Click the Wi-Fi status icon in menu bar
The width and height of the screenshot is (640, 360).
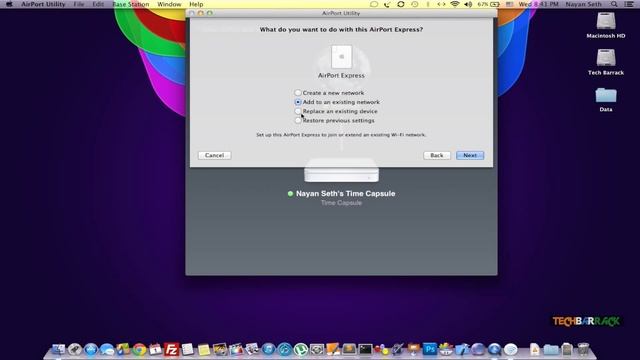click(455, 4)
